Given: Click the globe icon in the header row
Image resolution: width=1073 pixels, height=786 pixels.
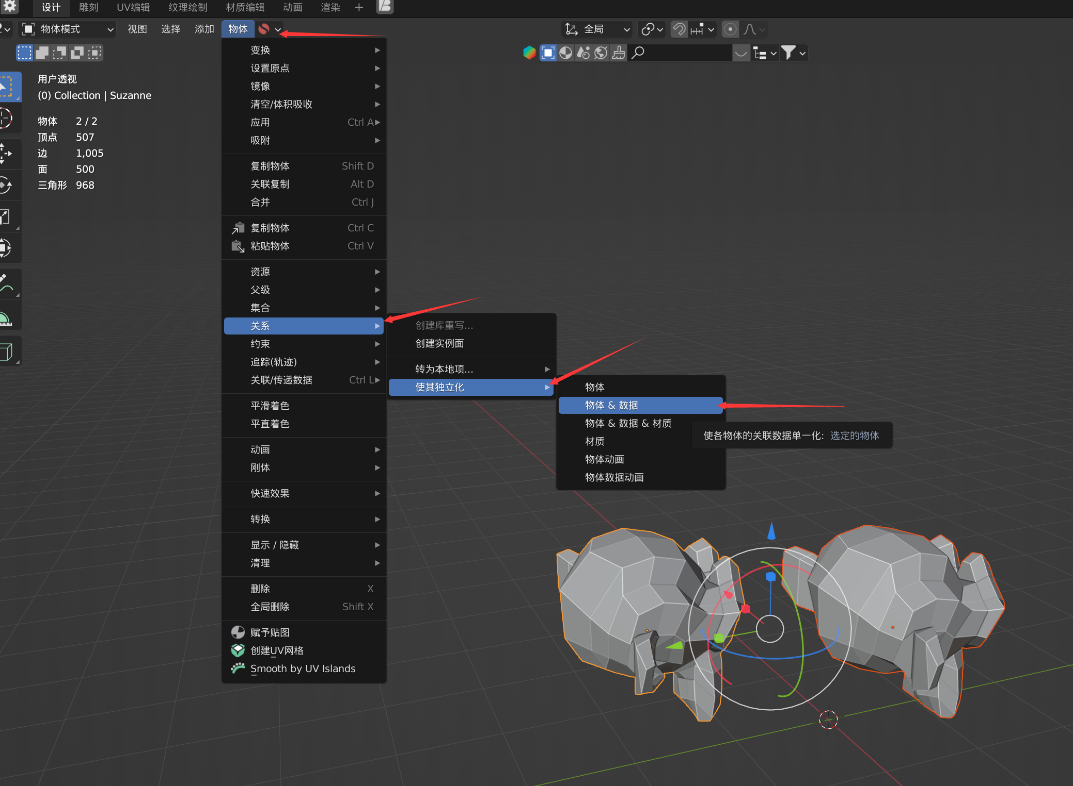Looking at the screenshot, I should click(x=601, y=53).
